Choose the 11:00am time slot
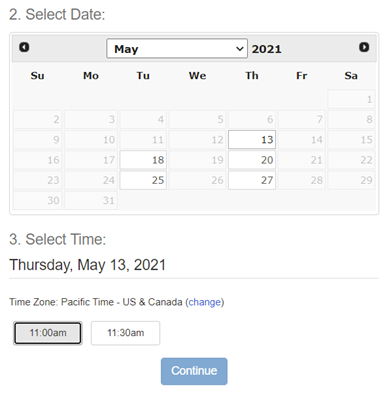Viewport: 390px width, 393px height. point(48,333)
